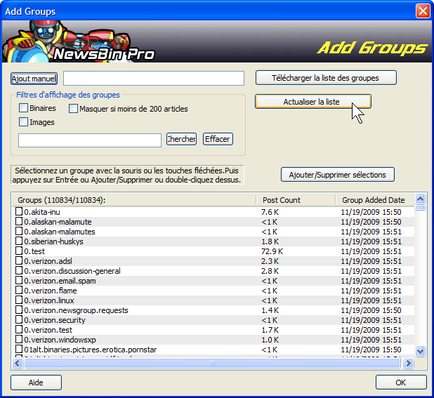Check the 0.verizon.email.spam checkbox
This screenshot has height=398, width=434.
click(x=19, y=280)
